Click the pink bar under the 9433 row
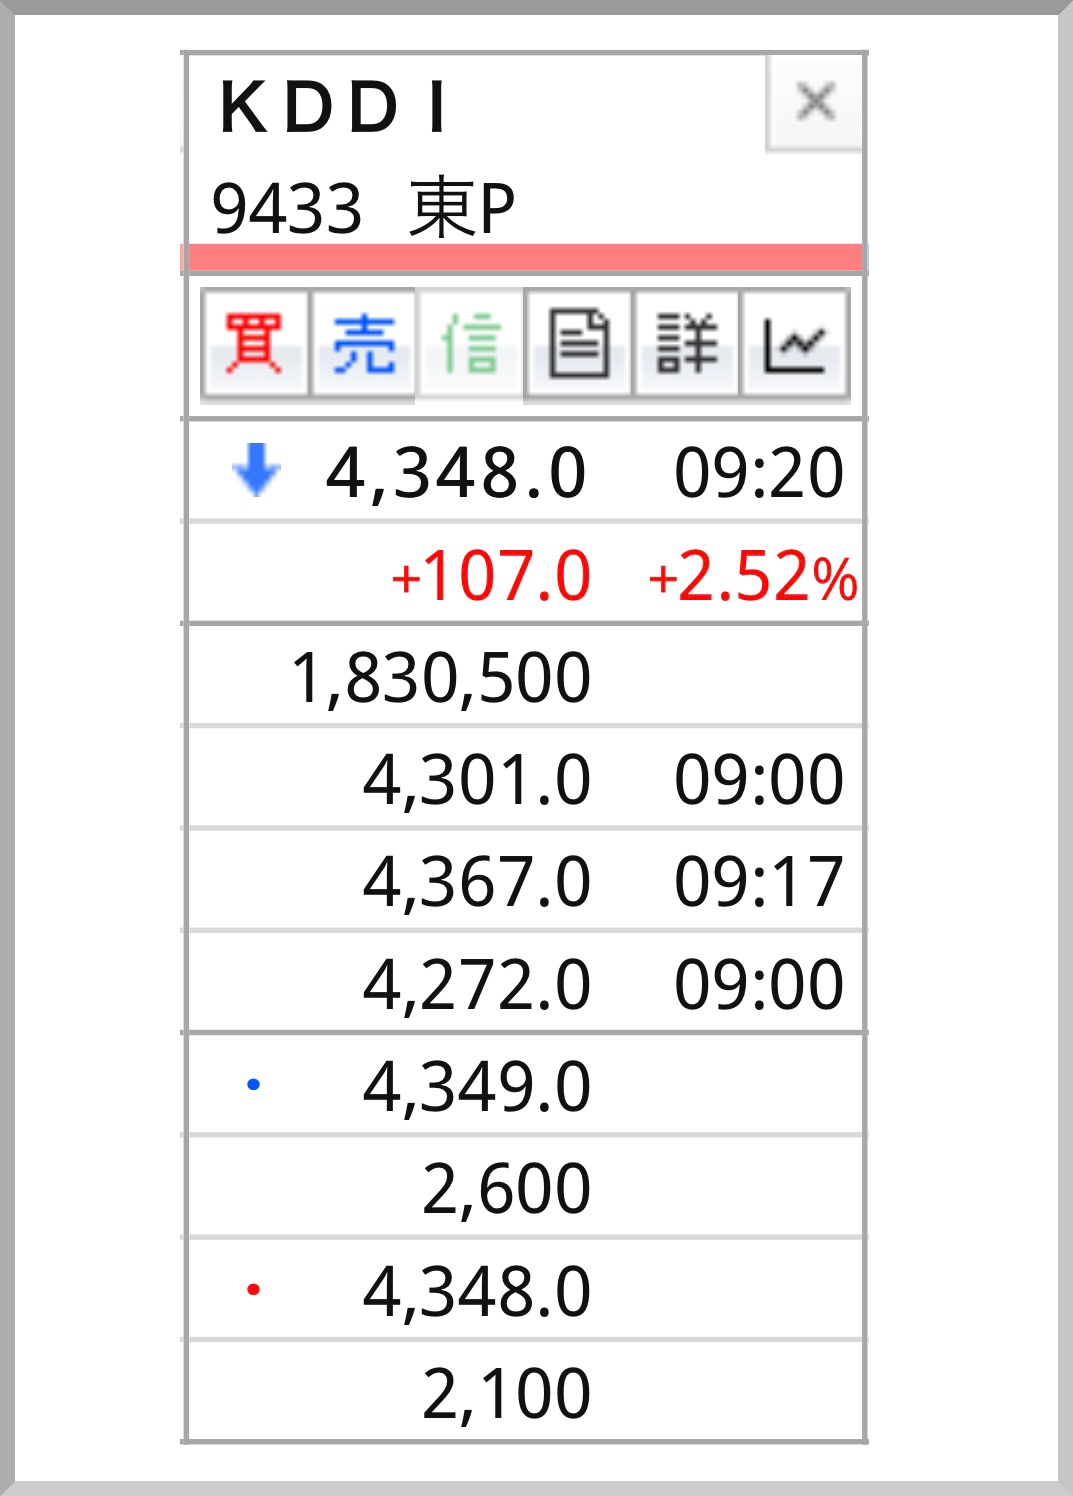1073x1496 pixels. (x=525, y=258)
